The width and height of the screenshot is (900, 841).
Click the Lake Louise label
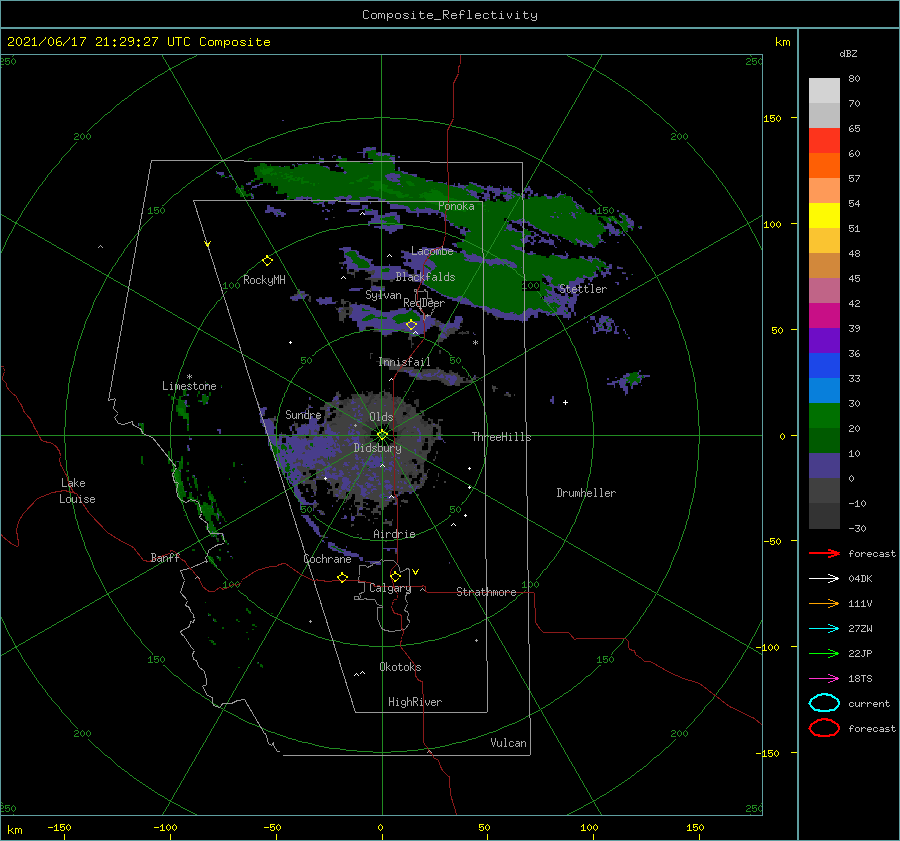(x=77, y=491)
